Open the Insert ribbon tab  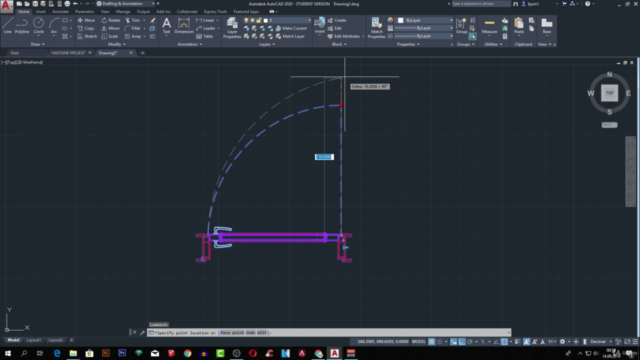pyautogui.click(x=41, y=11)
